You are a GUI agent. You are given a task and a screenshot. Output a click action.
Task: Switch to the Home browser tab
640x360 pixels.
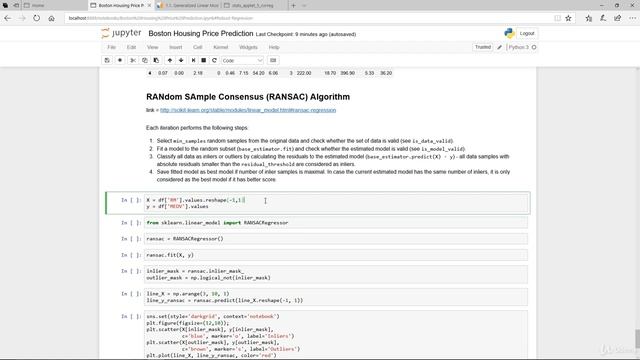55,6
